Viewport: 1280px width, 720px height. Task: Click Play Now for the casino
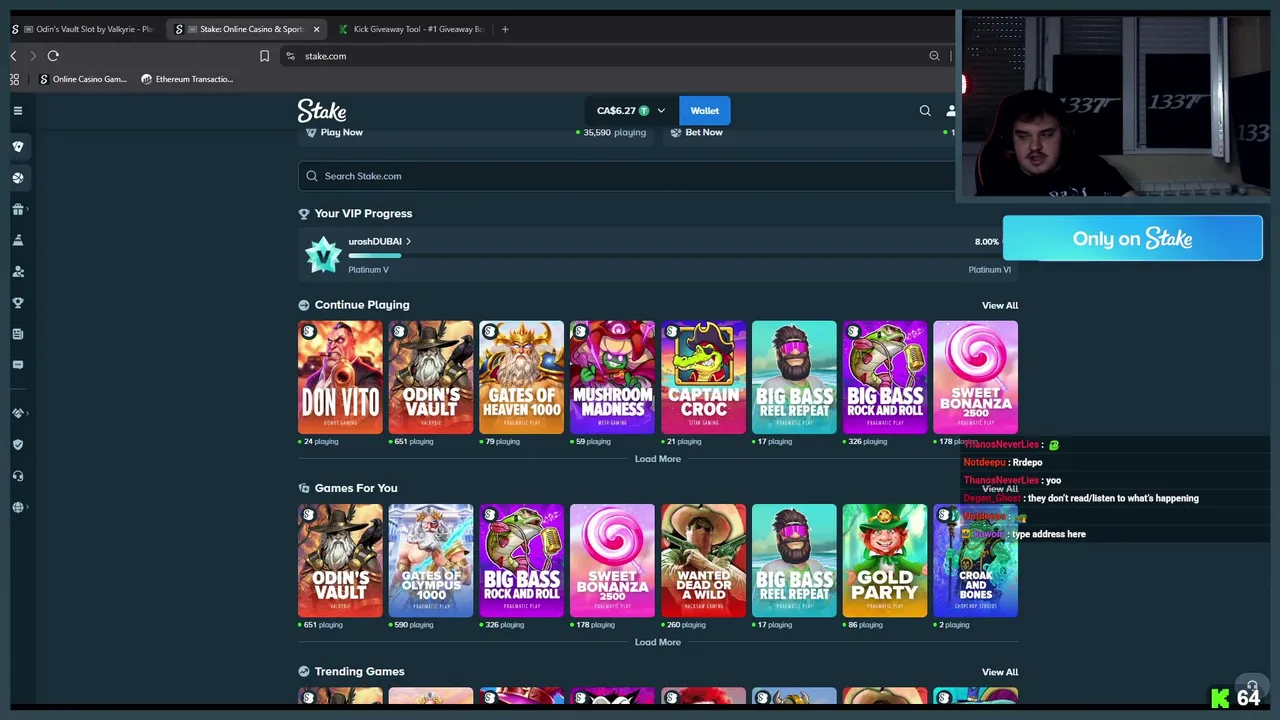(x=341, y=132)
